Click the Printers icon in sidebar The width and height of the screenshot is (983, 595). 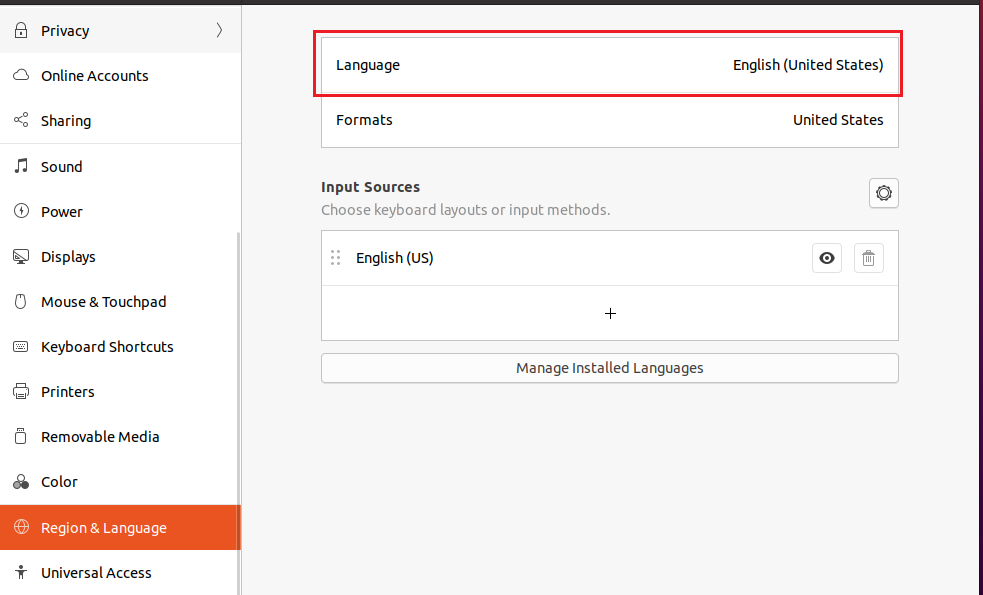tap(20, 392)
